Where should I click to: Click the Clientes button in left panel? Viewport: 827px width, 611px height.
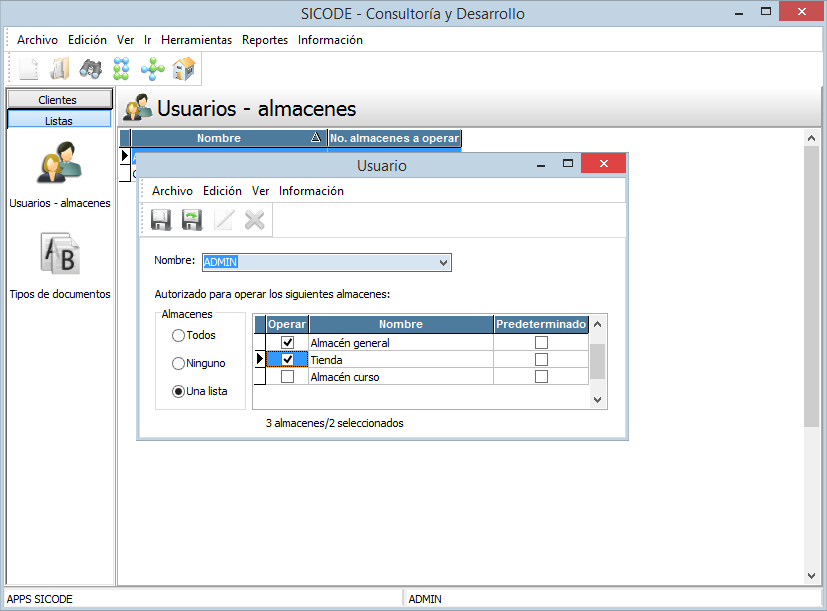coord(58,100)
